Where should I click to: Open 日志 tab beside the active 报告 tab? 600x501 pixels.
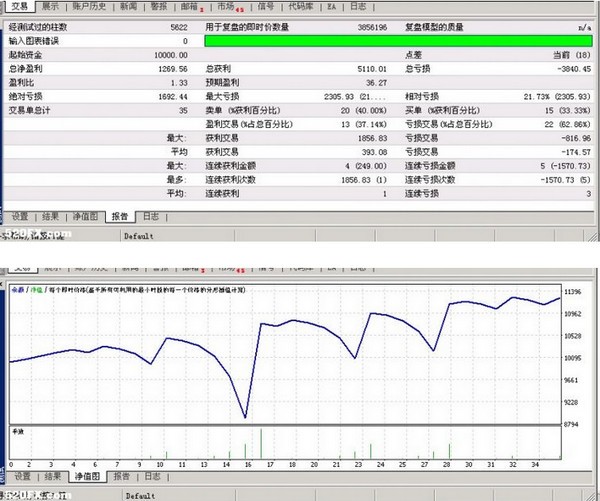point(150,215)
